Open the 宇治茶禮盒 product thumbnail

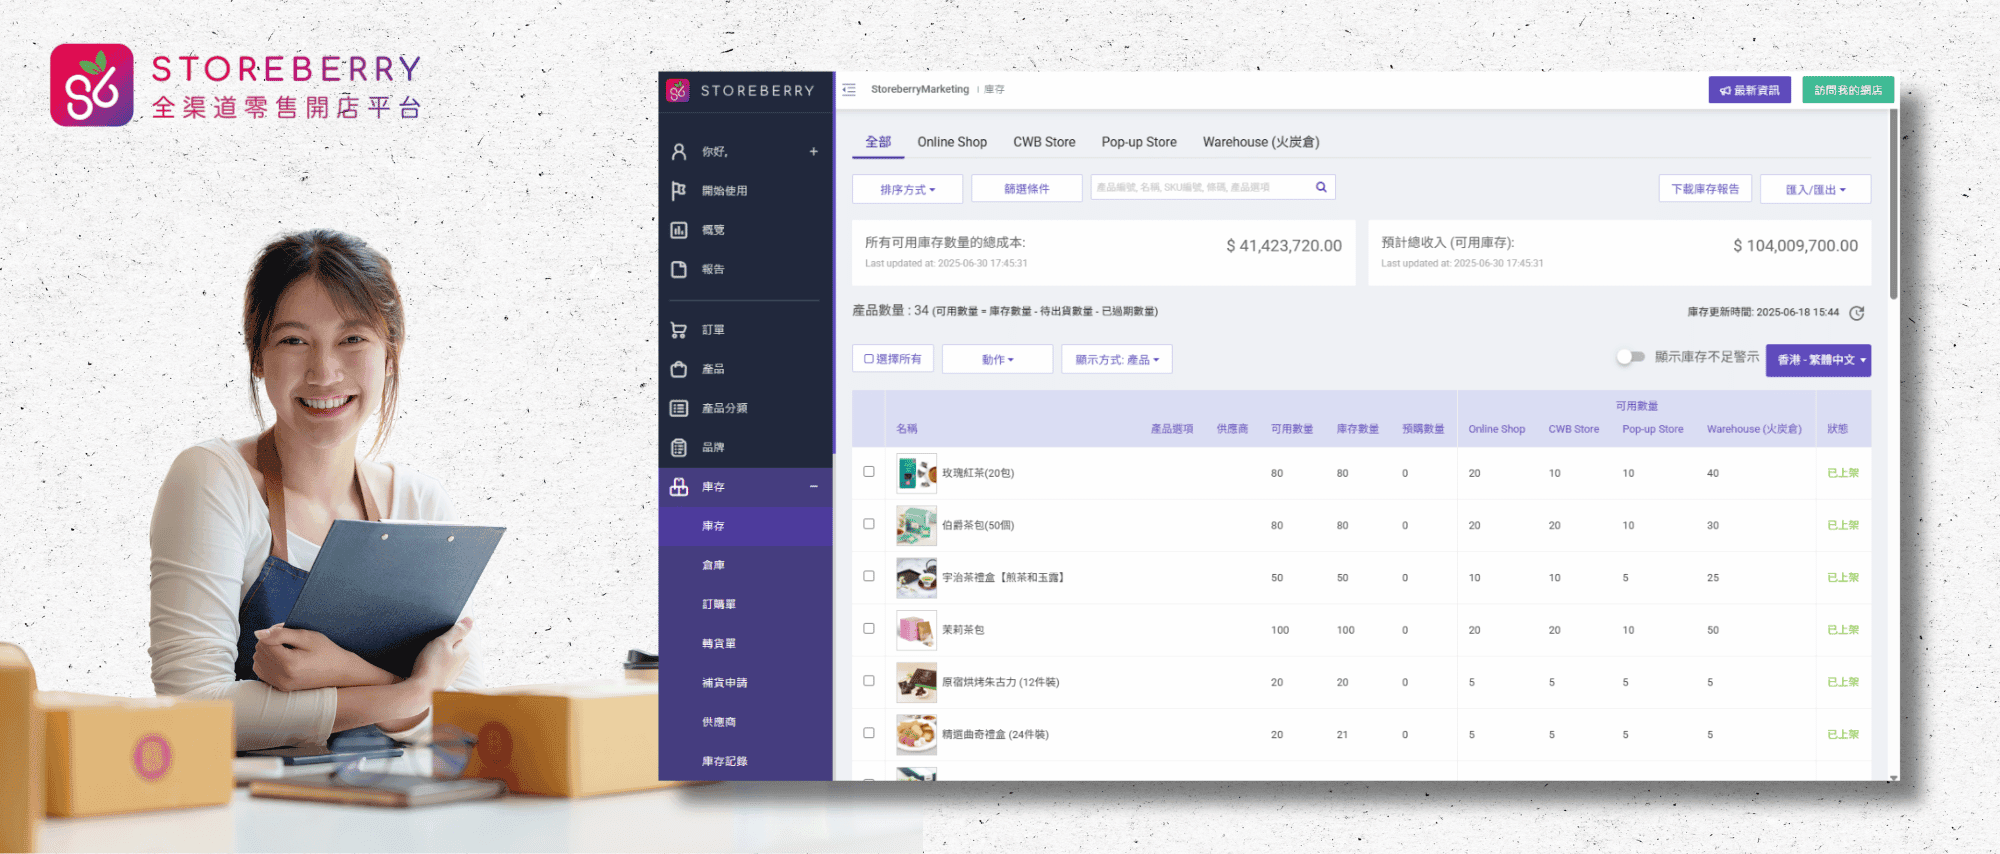tap(916, 577)
